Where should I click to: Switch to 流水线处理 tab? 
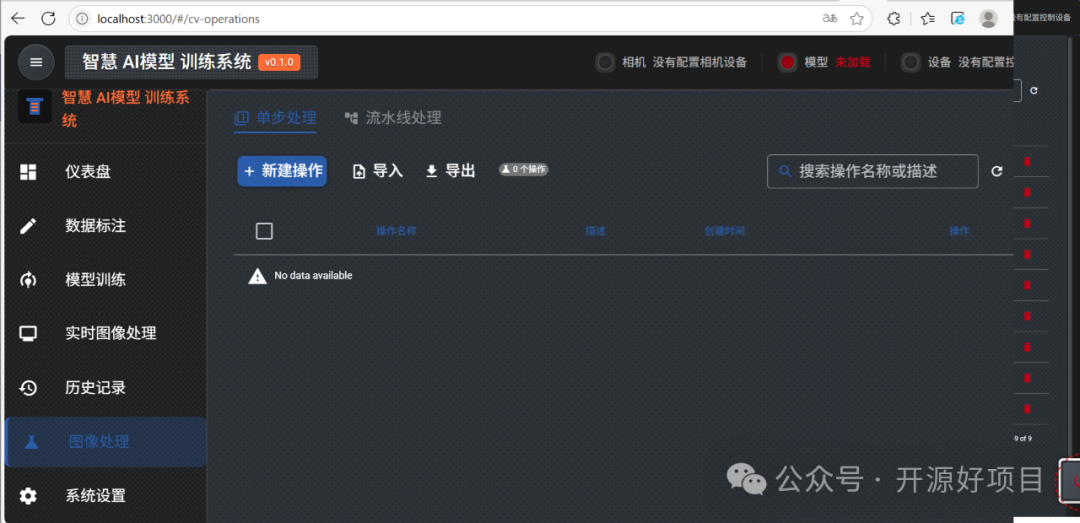[x=393, y=118]
